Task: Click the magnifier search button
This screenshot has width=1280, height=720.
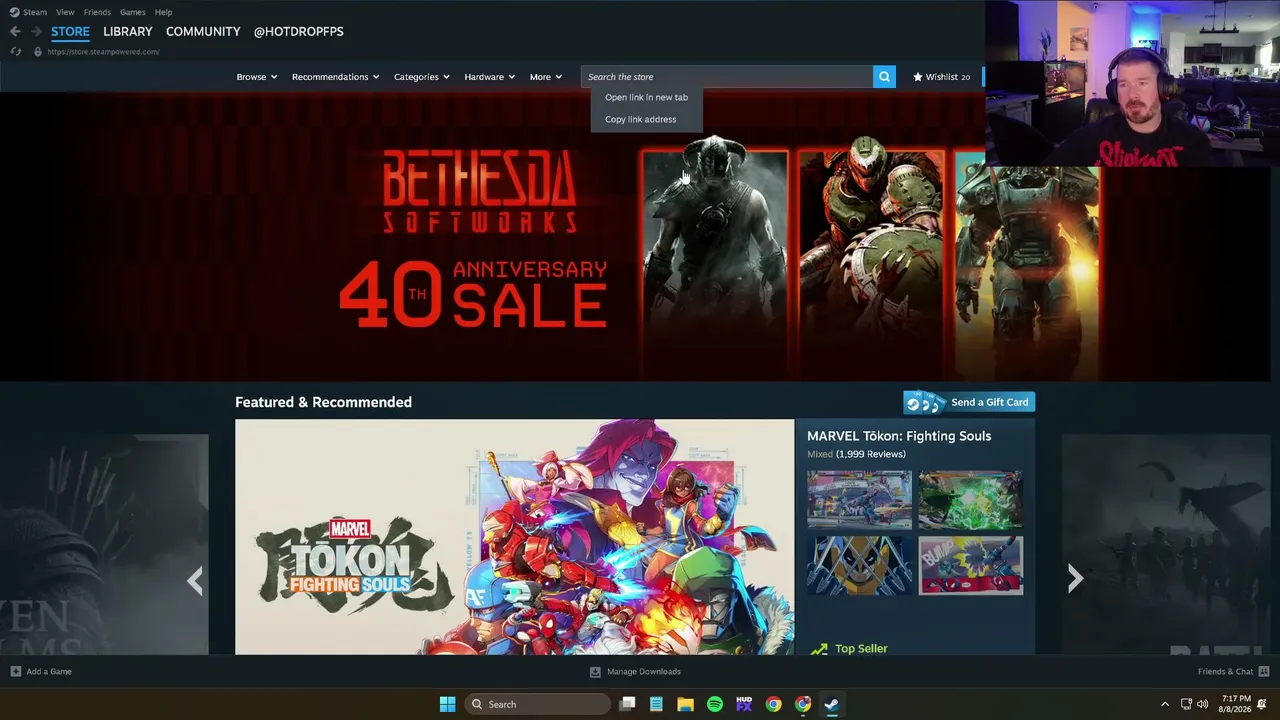Action: click(884, 77)
